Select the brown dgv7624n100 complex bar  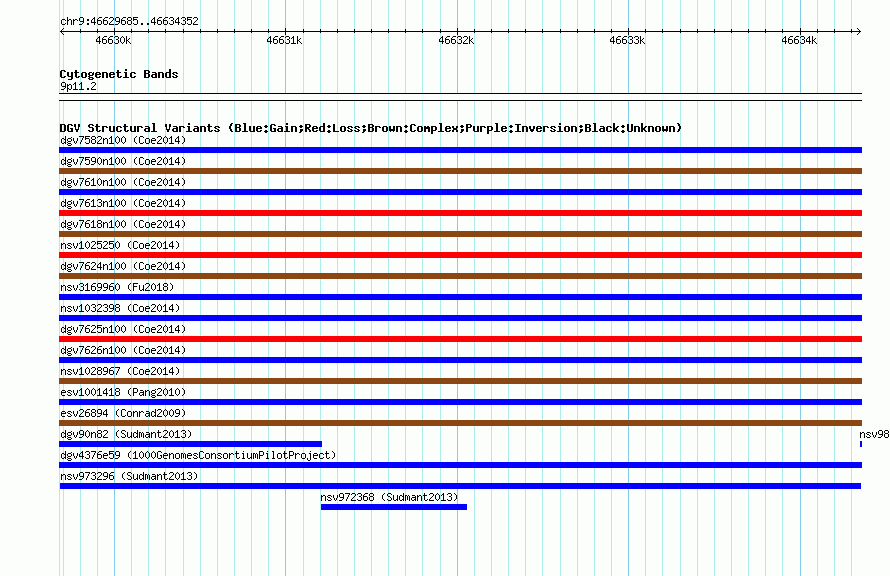(x=460, y=276)
